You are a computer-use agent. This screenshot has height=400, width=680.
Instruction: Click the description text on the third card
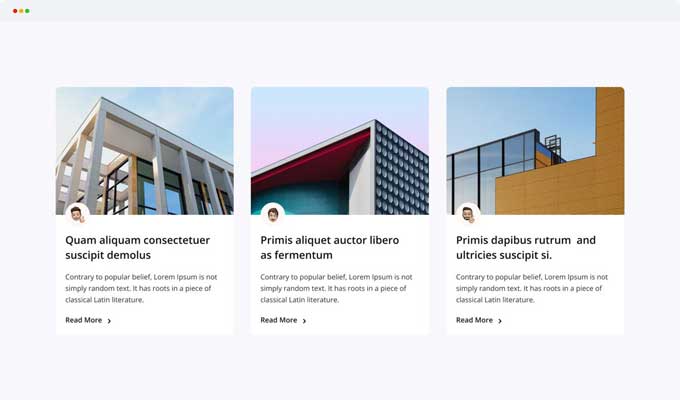coord(532,289)
